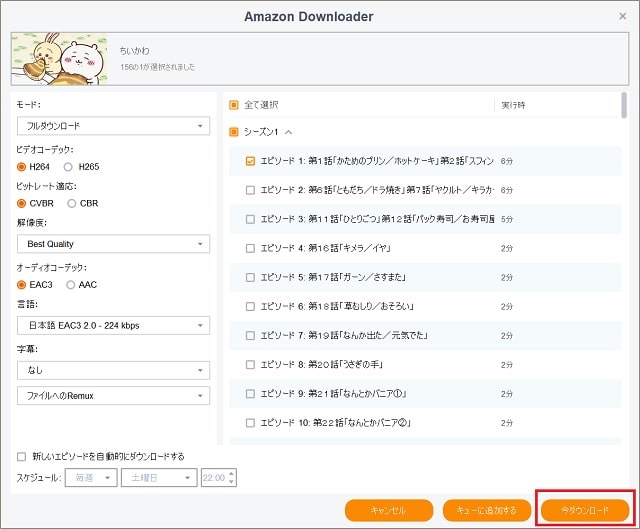
Task: Choose CVBR bitrate mode
Action: tap(21, 203)
